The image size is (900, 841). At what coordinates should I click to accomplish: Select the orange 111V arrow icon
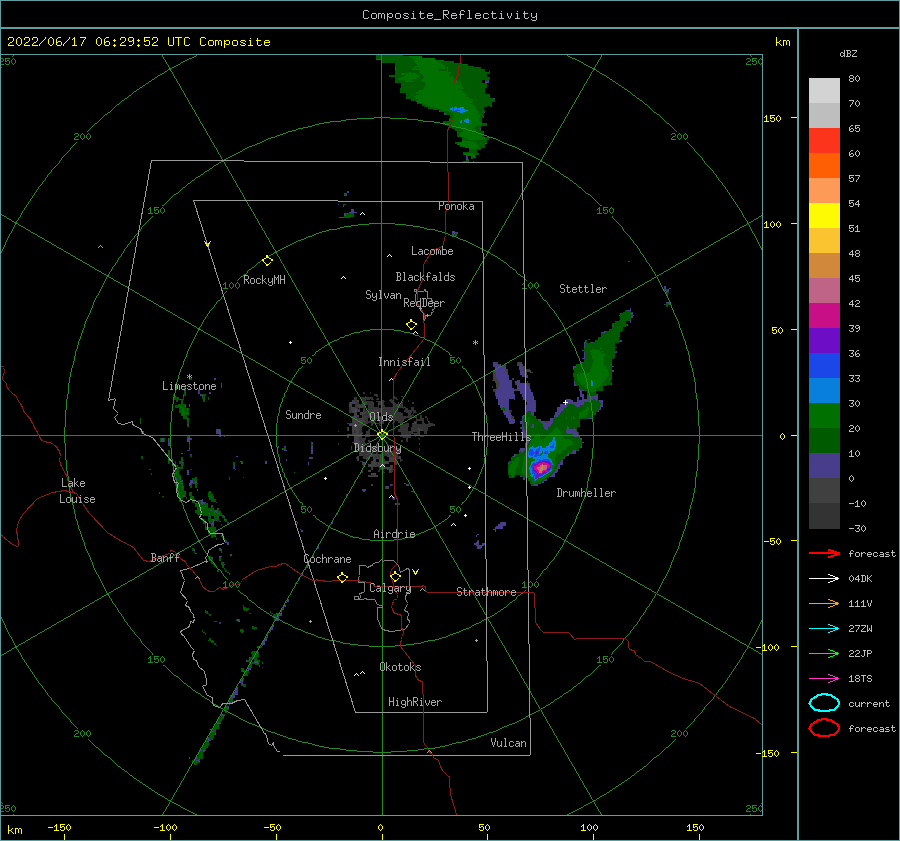point(824,603)
